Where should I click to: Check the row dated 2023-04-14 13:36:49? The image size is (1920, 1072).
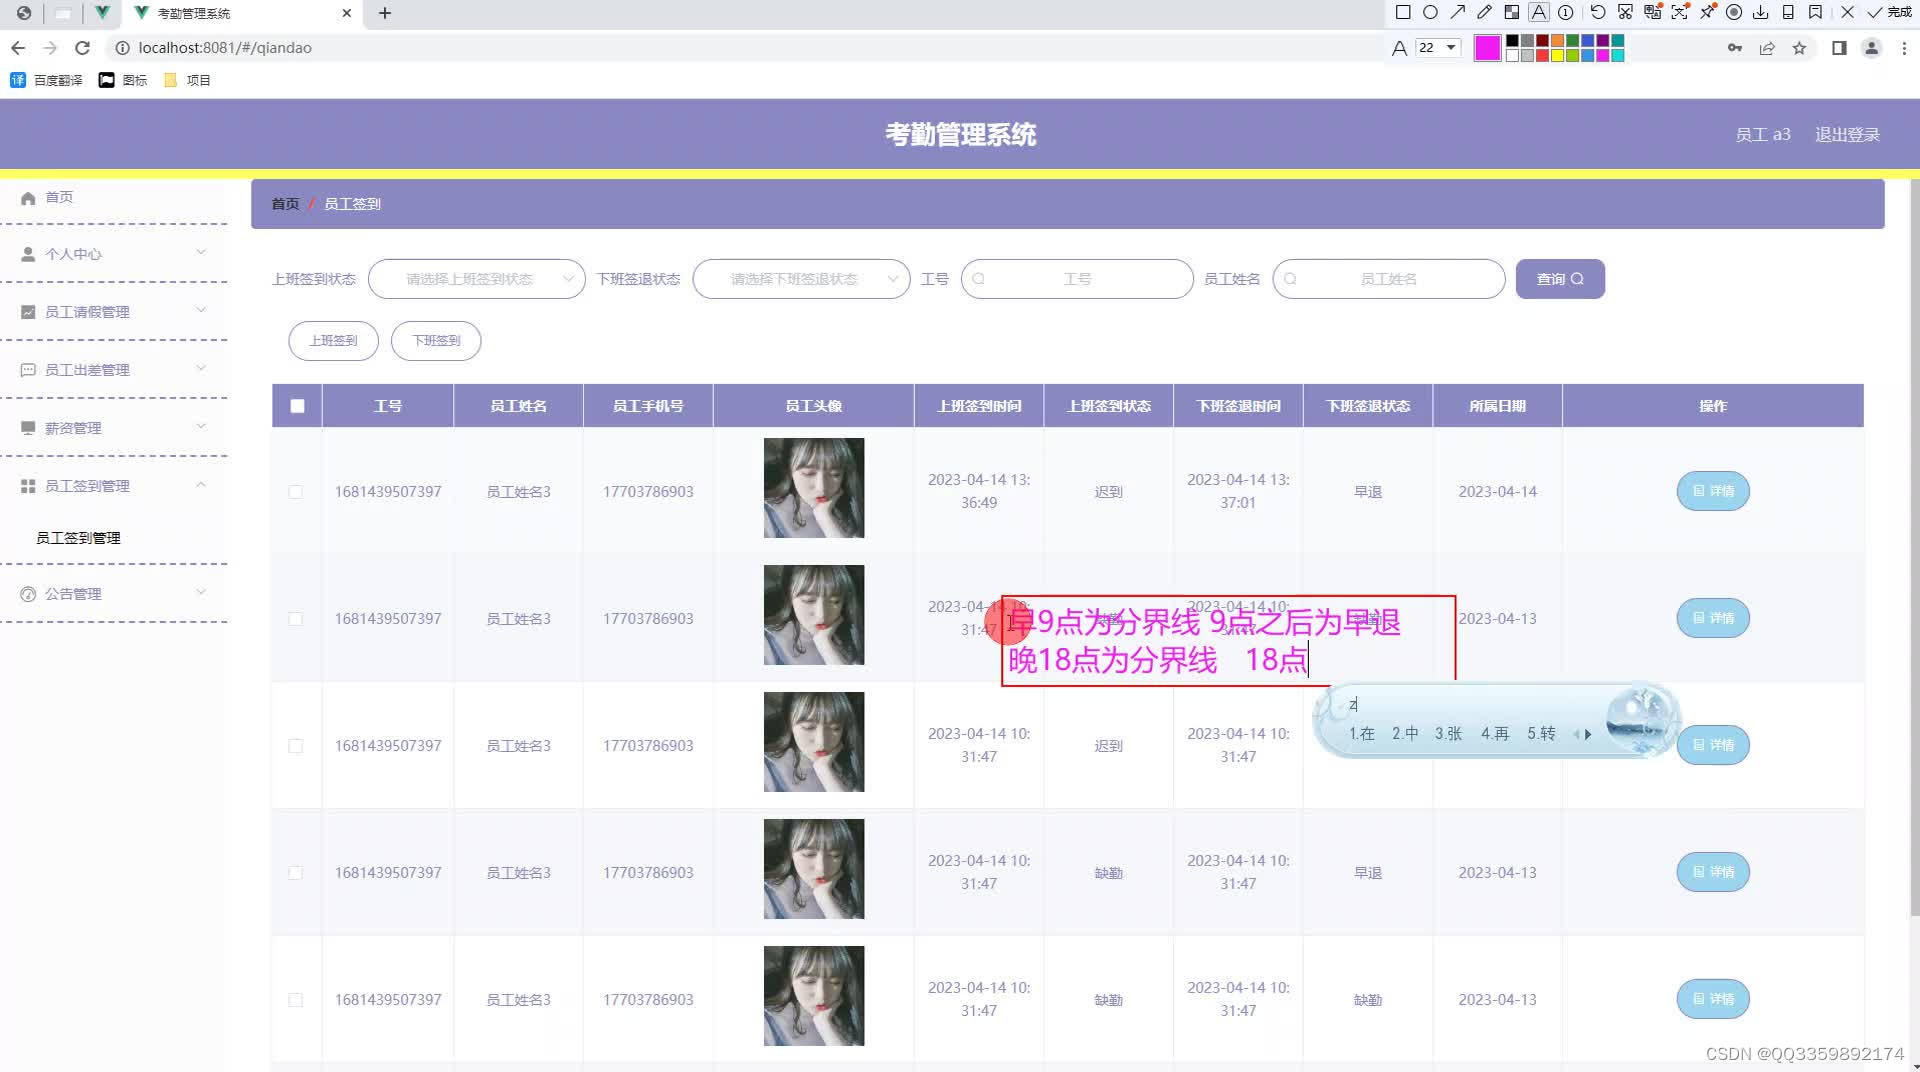tap(295, 492)
